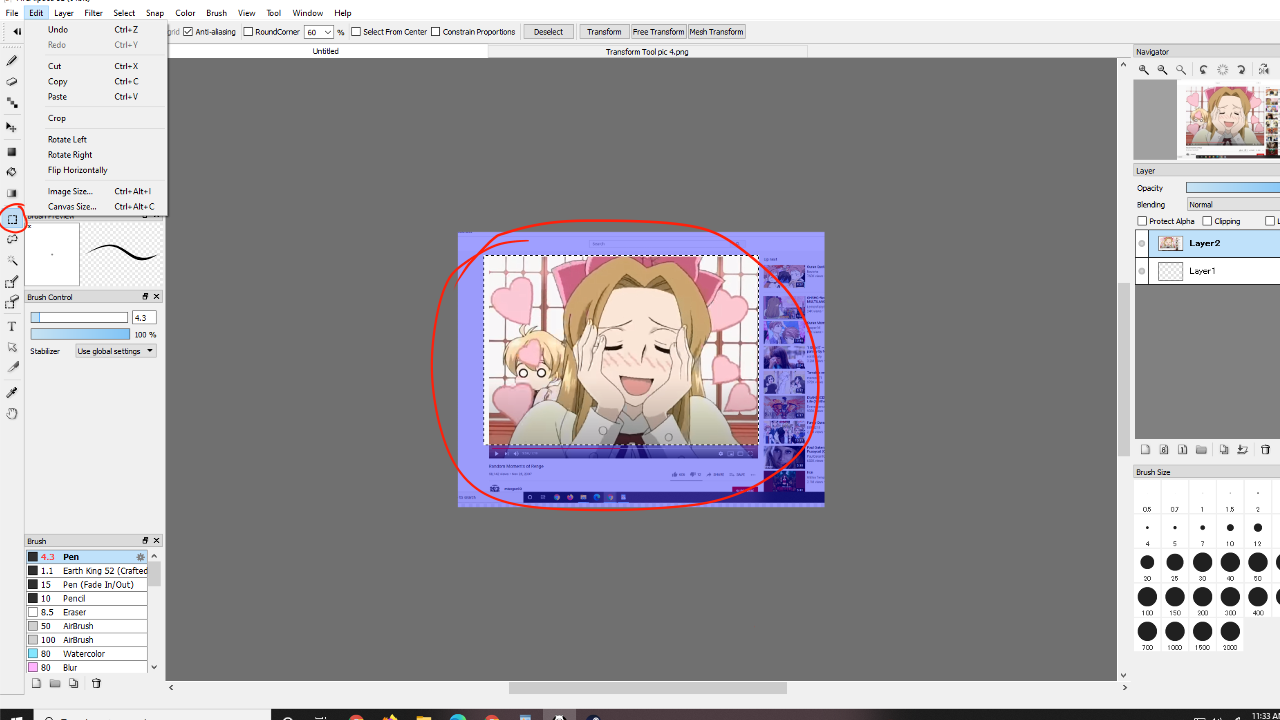Adjust the brush size slider
Image resolution: width=1280 pixels, height=720 pixels.
(x=79, y=318)
